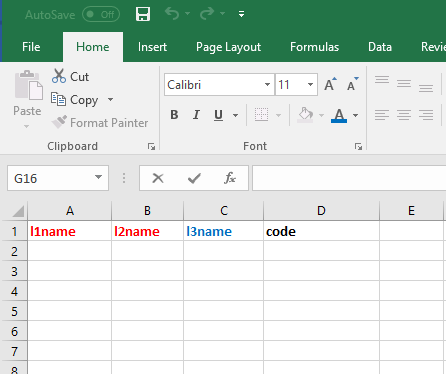
Task: Click the Bottom Align icon
Action: point(426,88)
